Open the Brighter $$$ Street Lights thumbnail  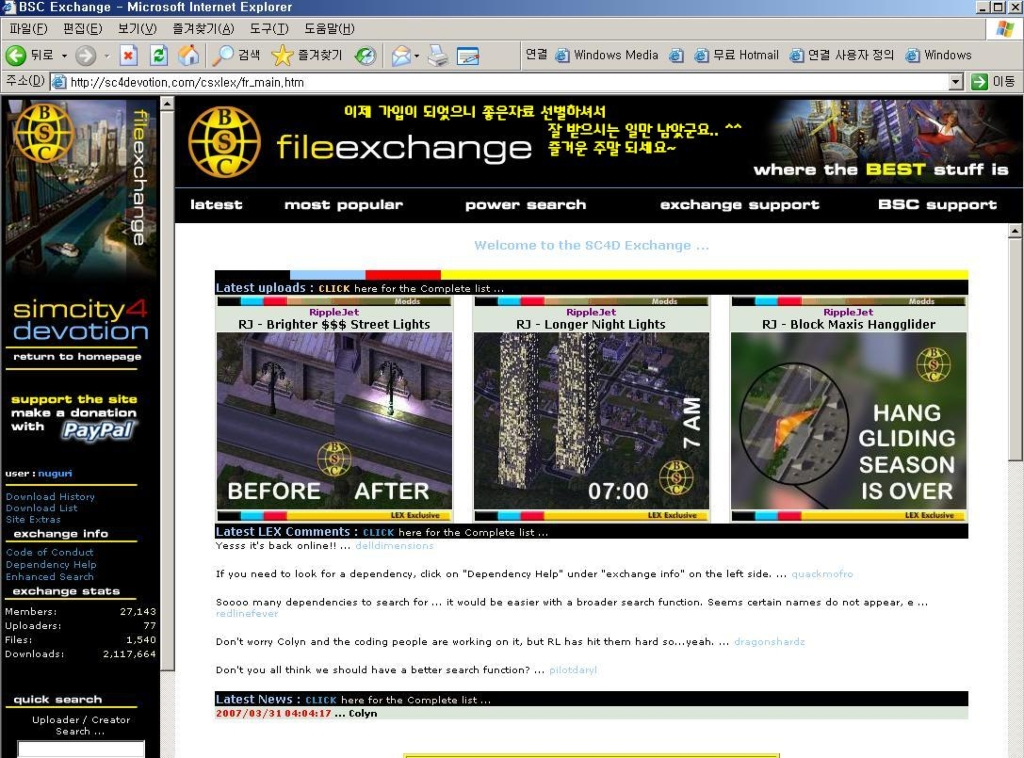pyautogui.click(x=334, y=420)
